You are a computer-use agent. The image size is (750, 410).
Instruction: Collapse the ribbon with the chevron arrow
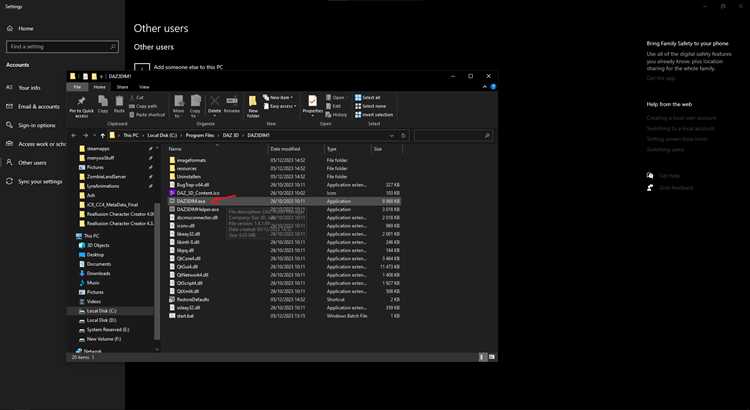(x=485, y=87)
